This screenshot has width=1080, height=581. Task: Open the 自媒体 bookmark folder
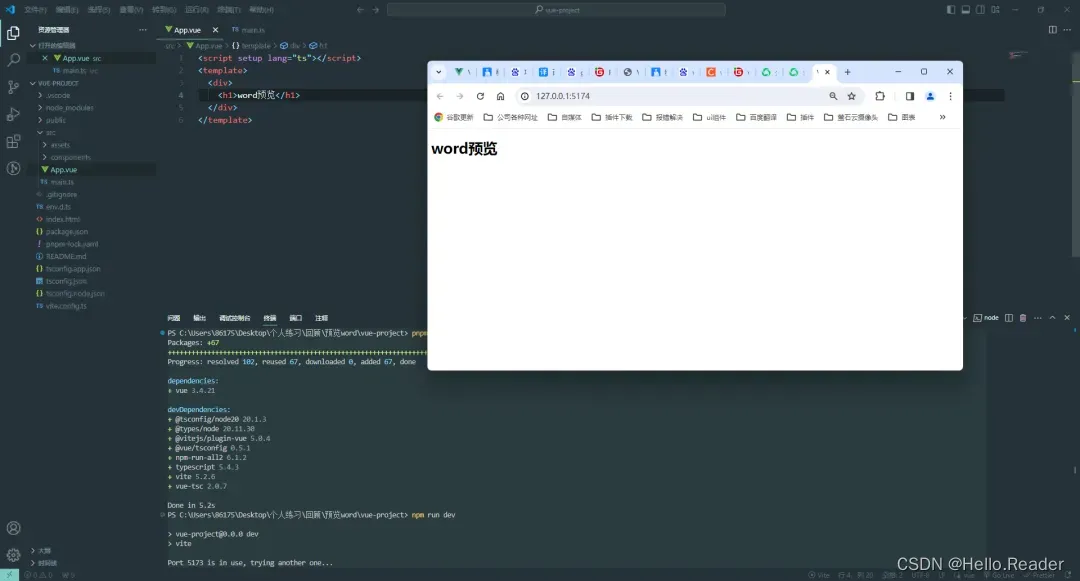[564, 117]
